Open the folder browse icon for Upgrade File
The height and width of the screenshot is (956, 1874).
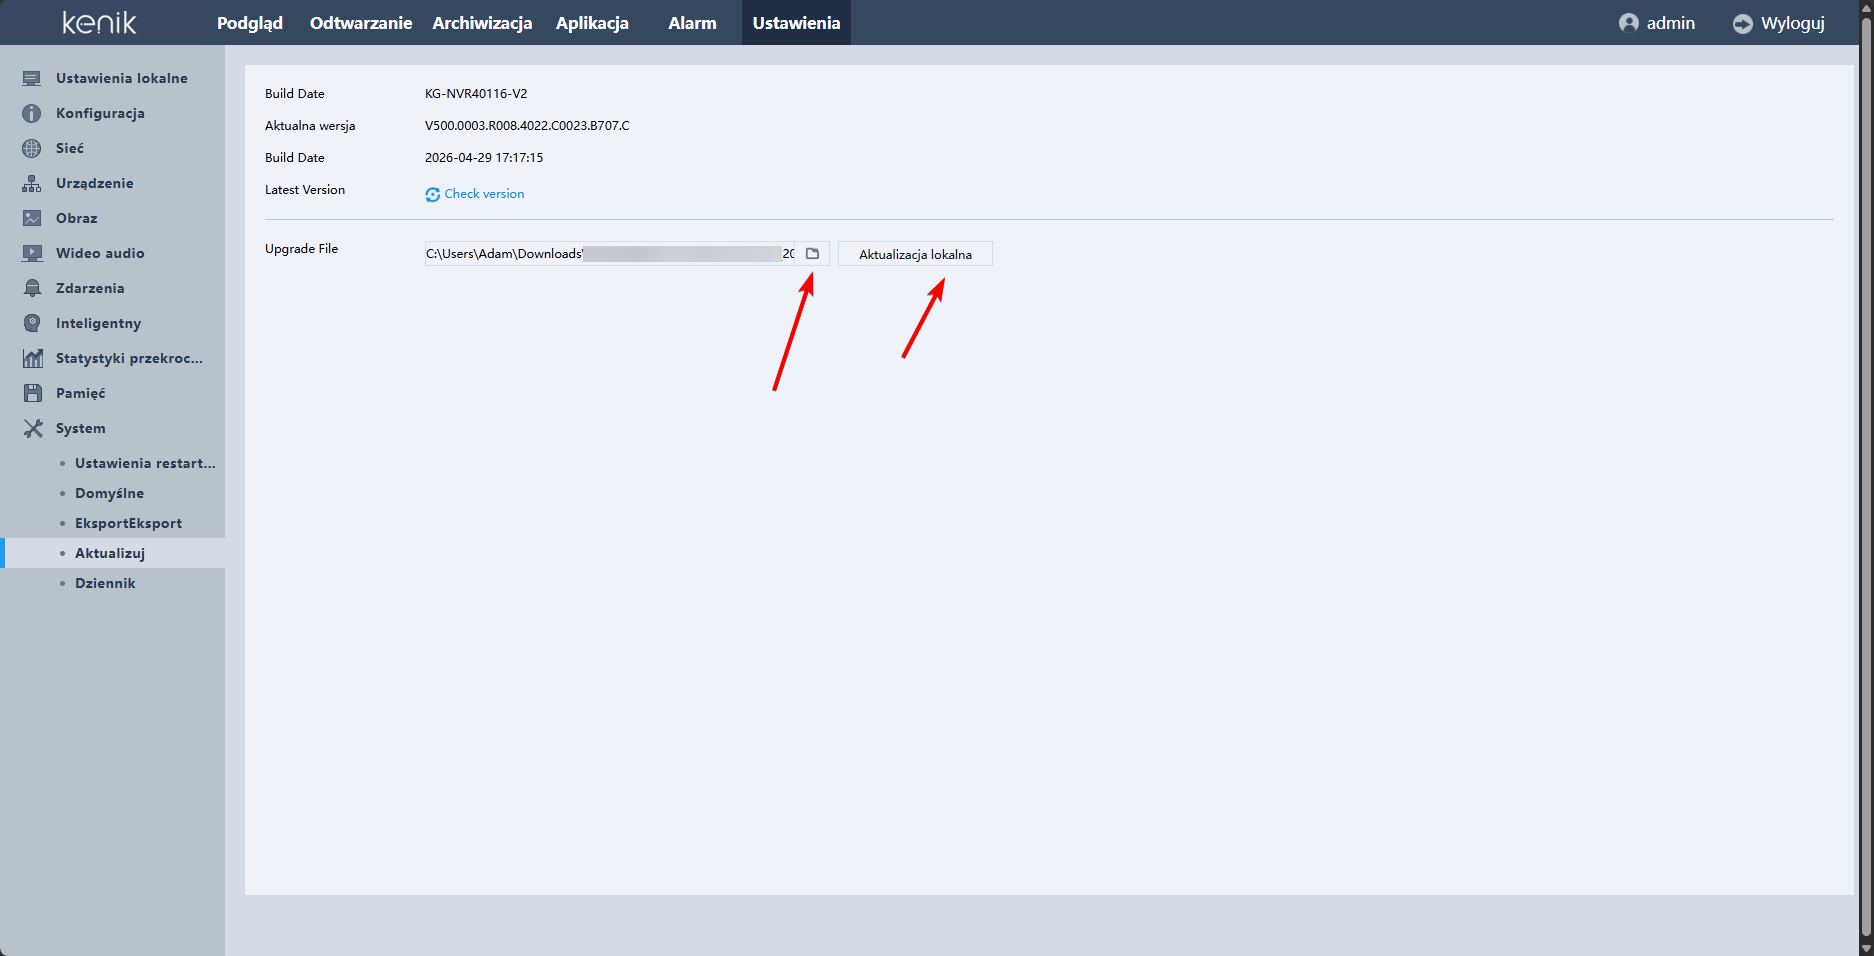pyautogui.click(x=812, y=254)
